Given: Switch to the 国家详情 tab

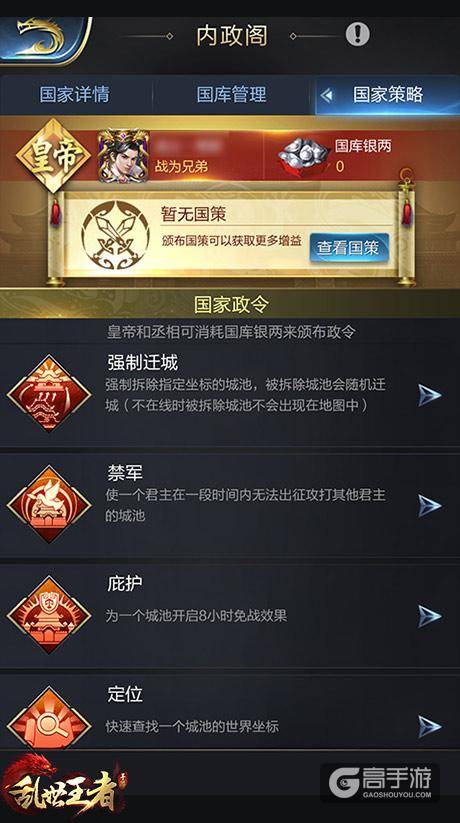Looking at the screenshot, I should 75,95.
